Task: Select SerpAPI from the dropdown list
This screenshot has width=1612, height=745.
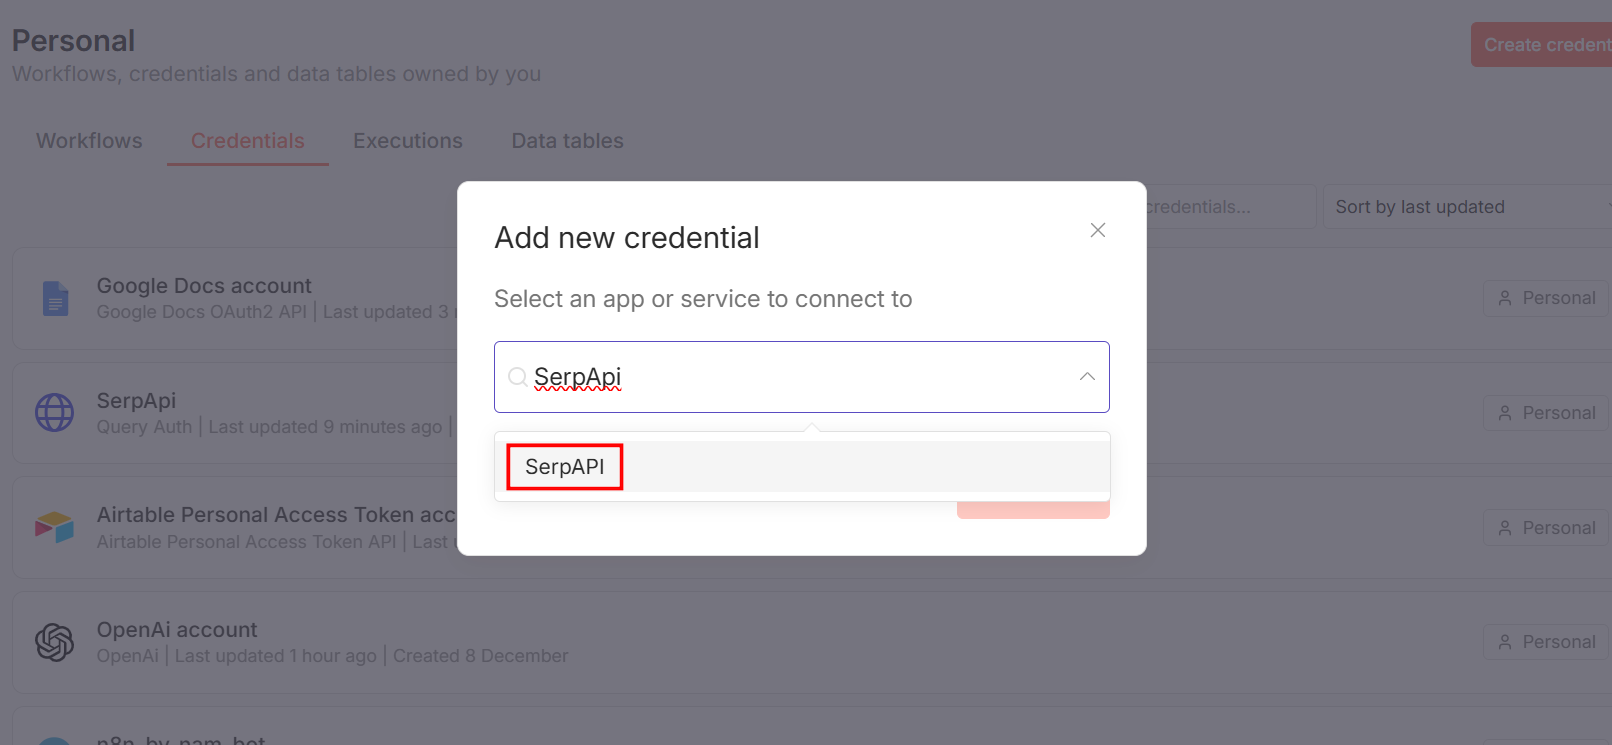Action: pos(565,467)
